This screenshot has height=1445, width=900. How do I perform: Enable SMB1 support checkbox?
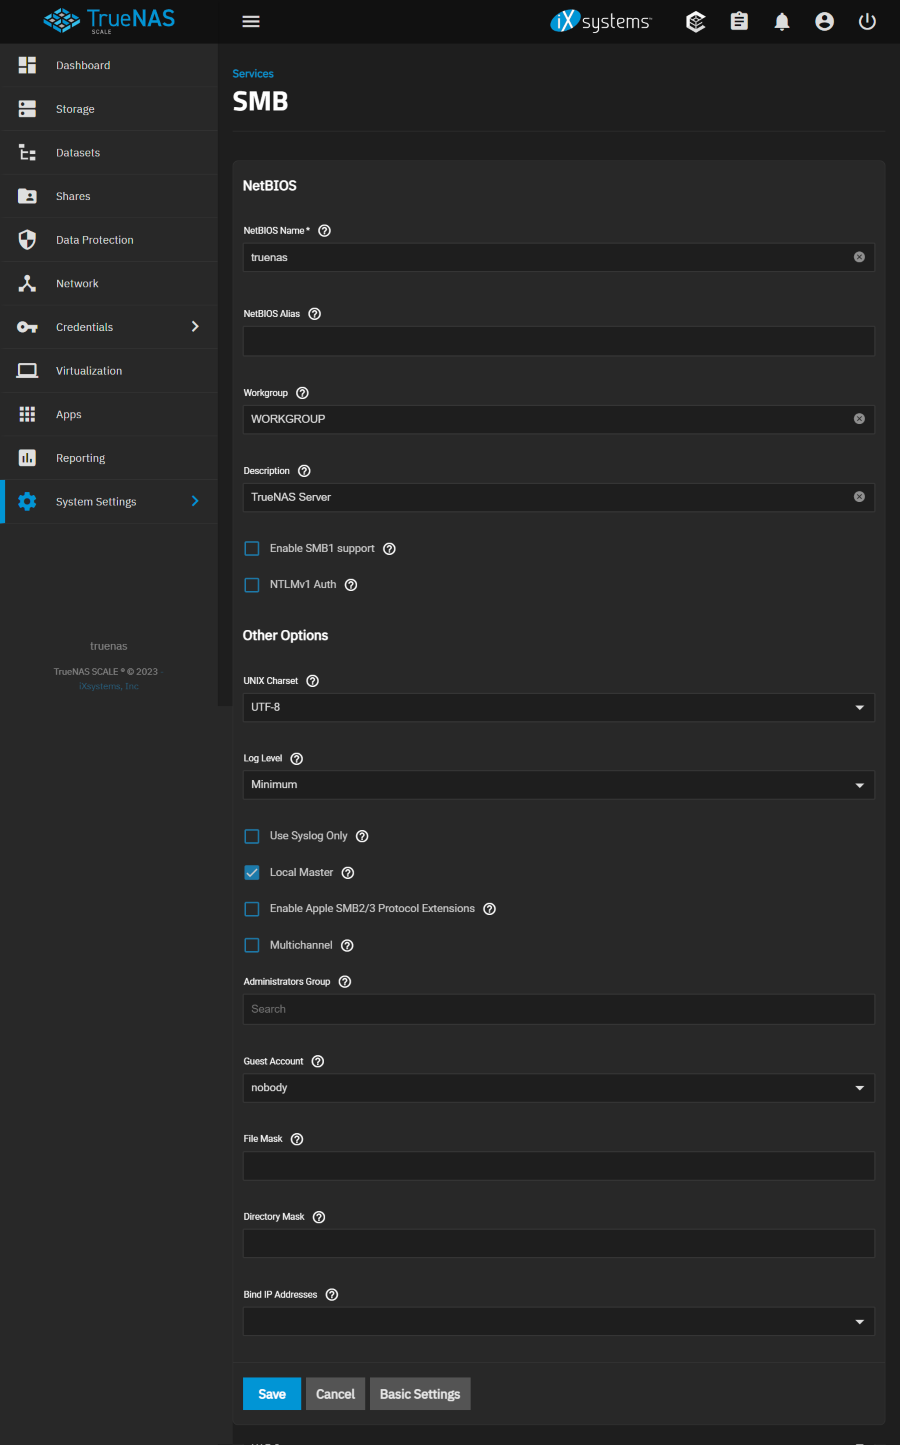click(252, 549)
